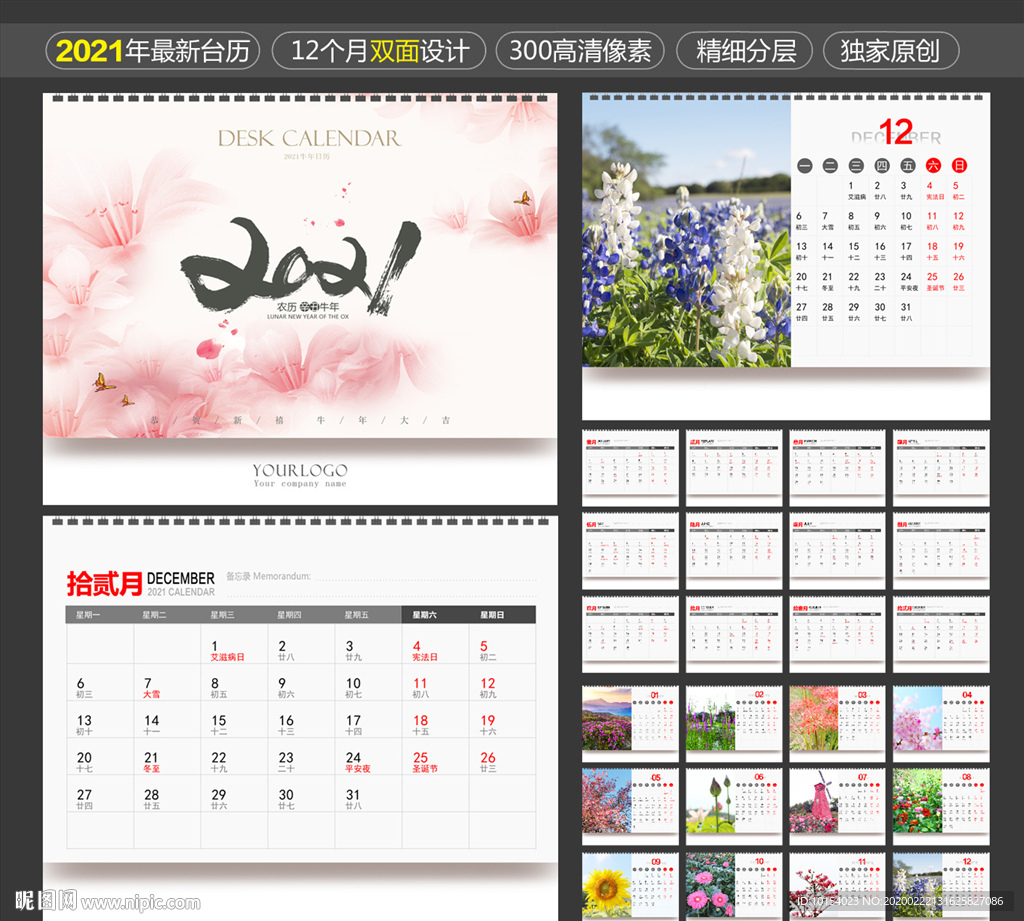Click the '2021 CALENDAR' subtitle

(181, 592)
